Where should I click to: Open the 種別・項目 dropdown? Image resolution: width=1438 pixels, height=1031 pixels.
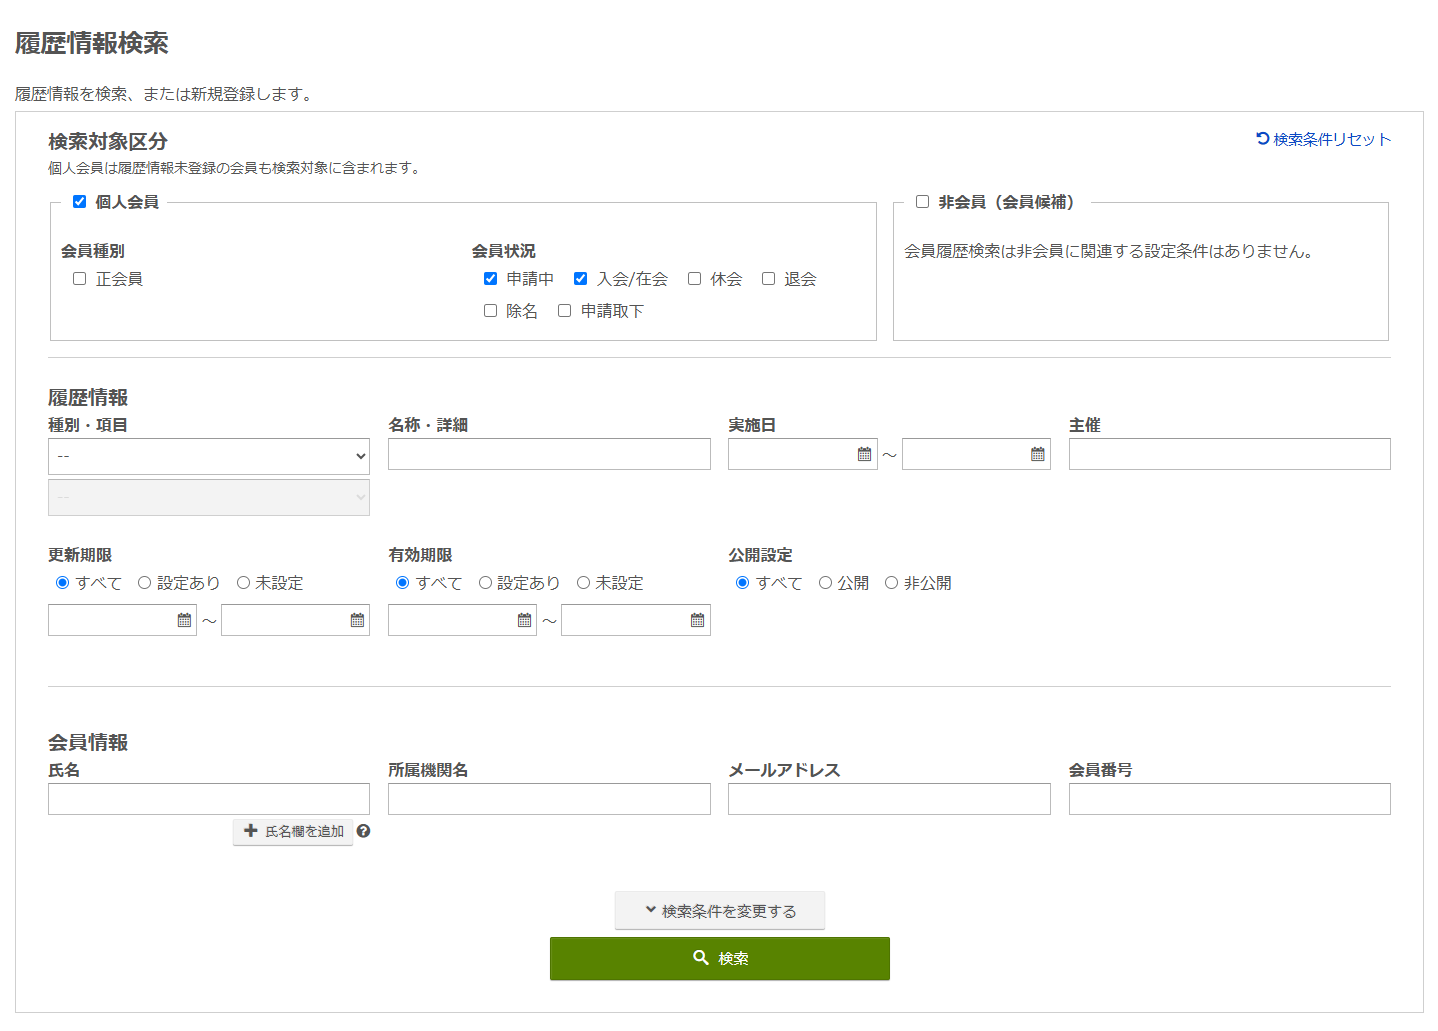coord(208,456)
